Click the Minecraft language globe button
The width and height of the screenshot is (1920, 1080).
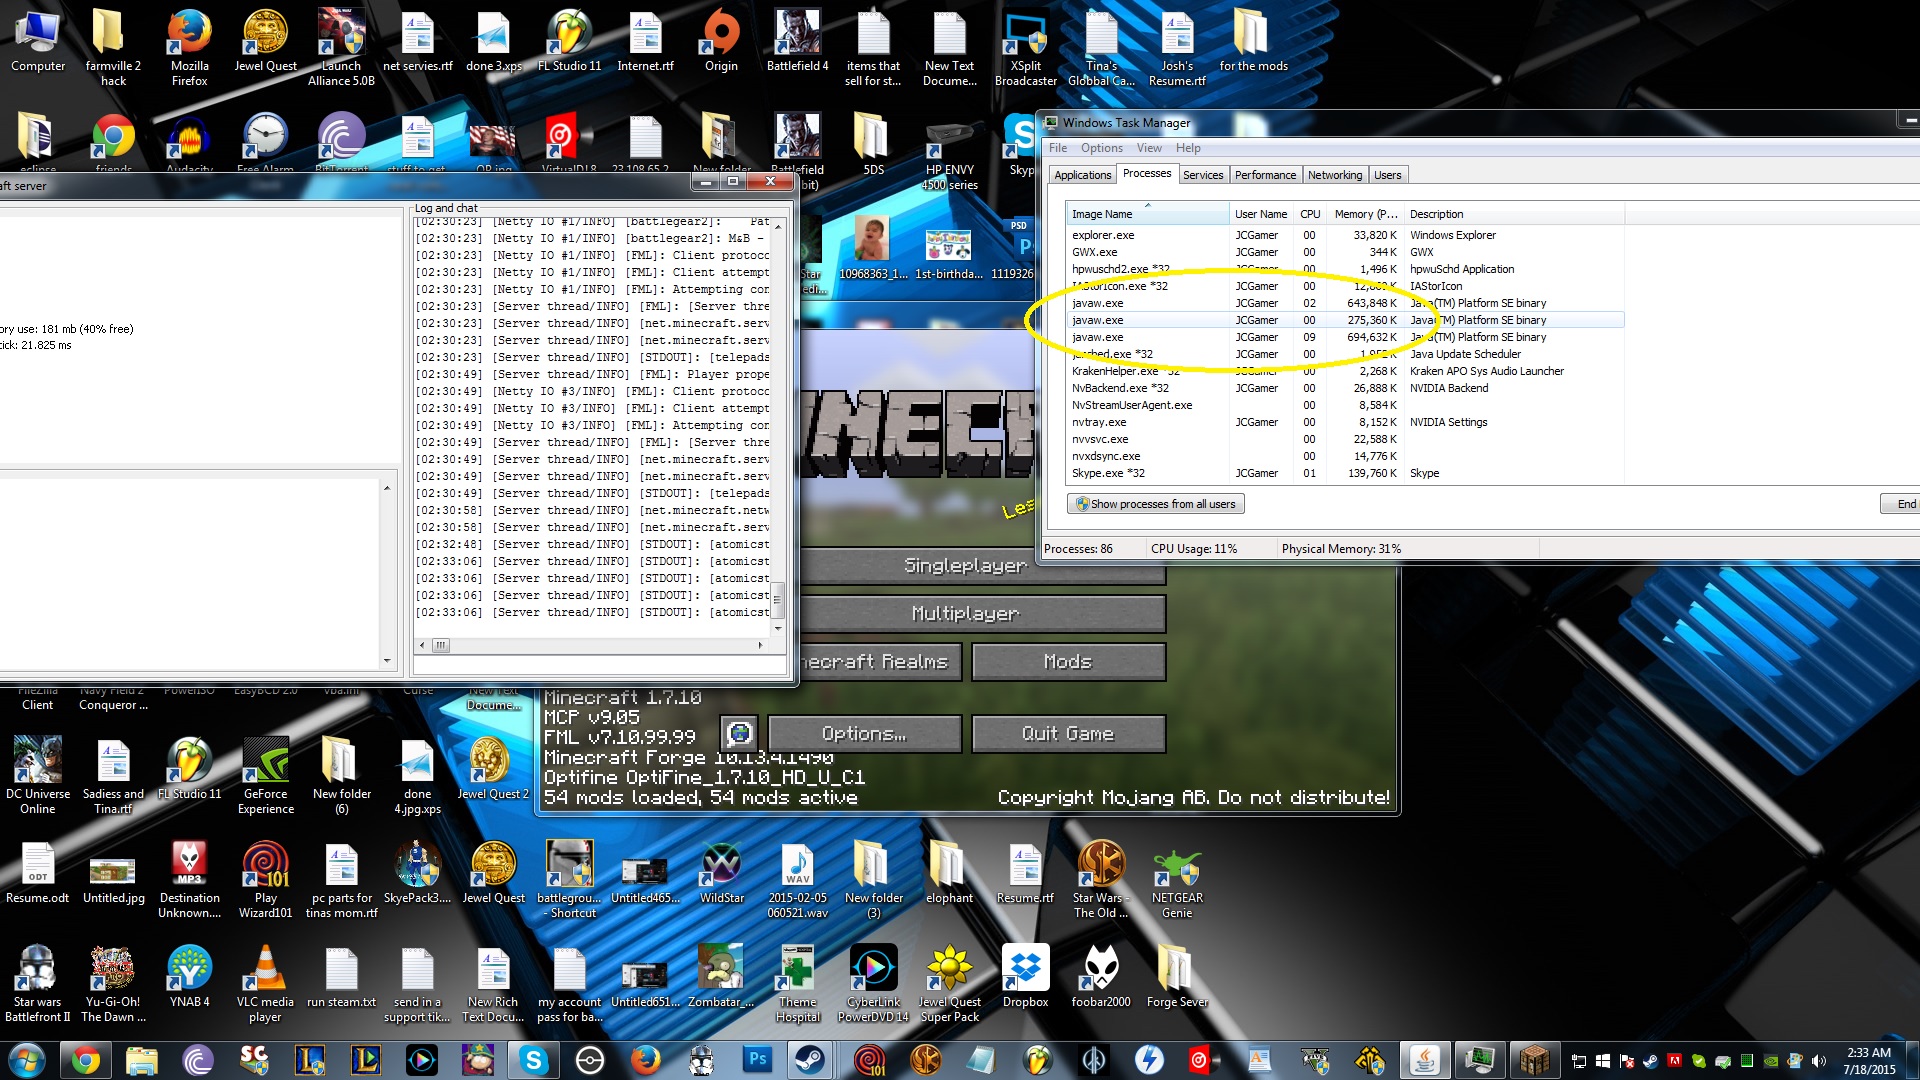click(740, 734)
